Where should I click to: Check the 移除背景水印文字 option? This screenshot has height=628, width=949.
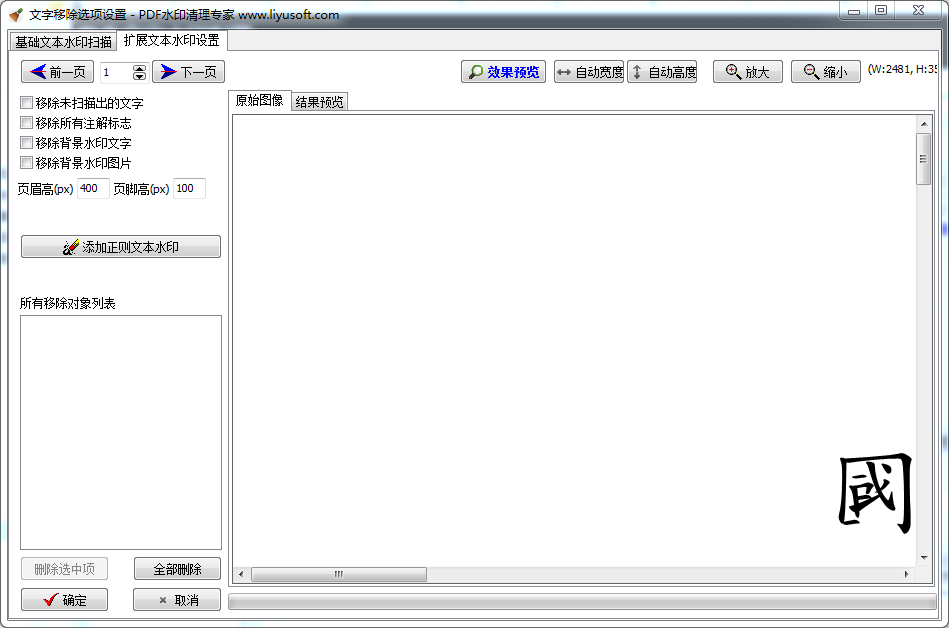tap(26, 142)
